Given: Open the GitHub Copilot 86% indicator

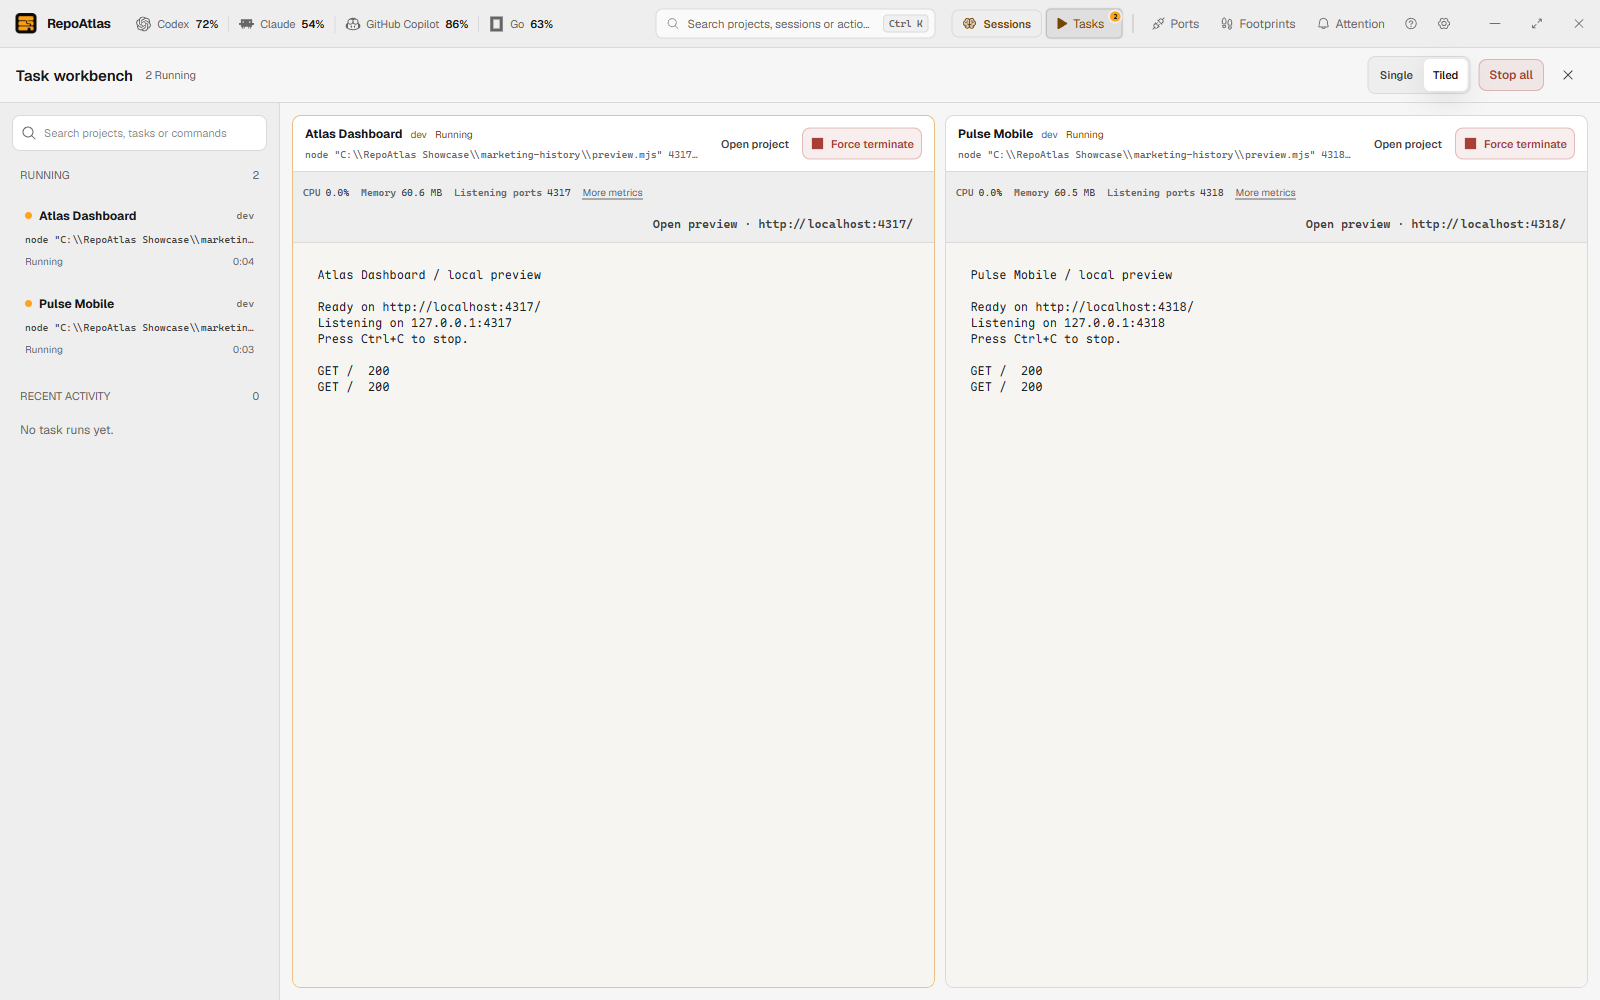Looking at the screenshot, I should click(x=407, y=24).
